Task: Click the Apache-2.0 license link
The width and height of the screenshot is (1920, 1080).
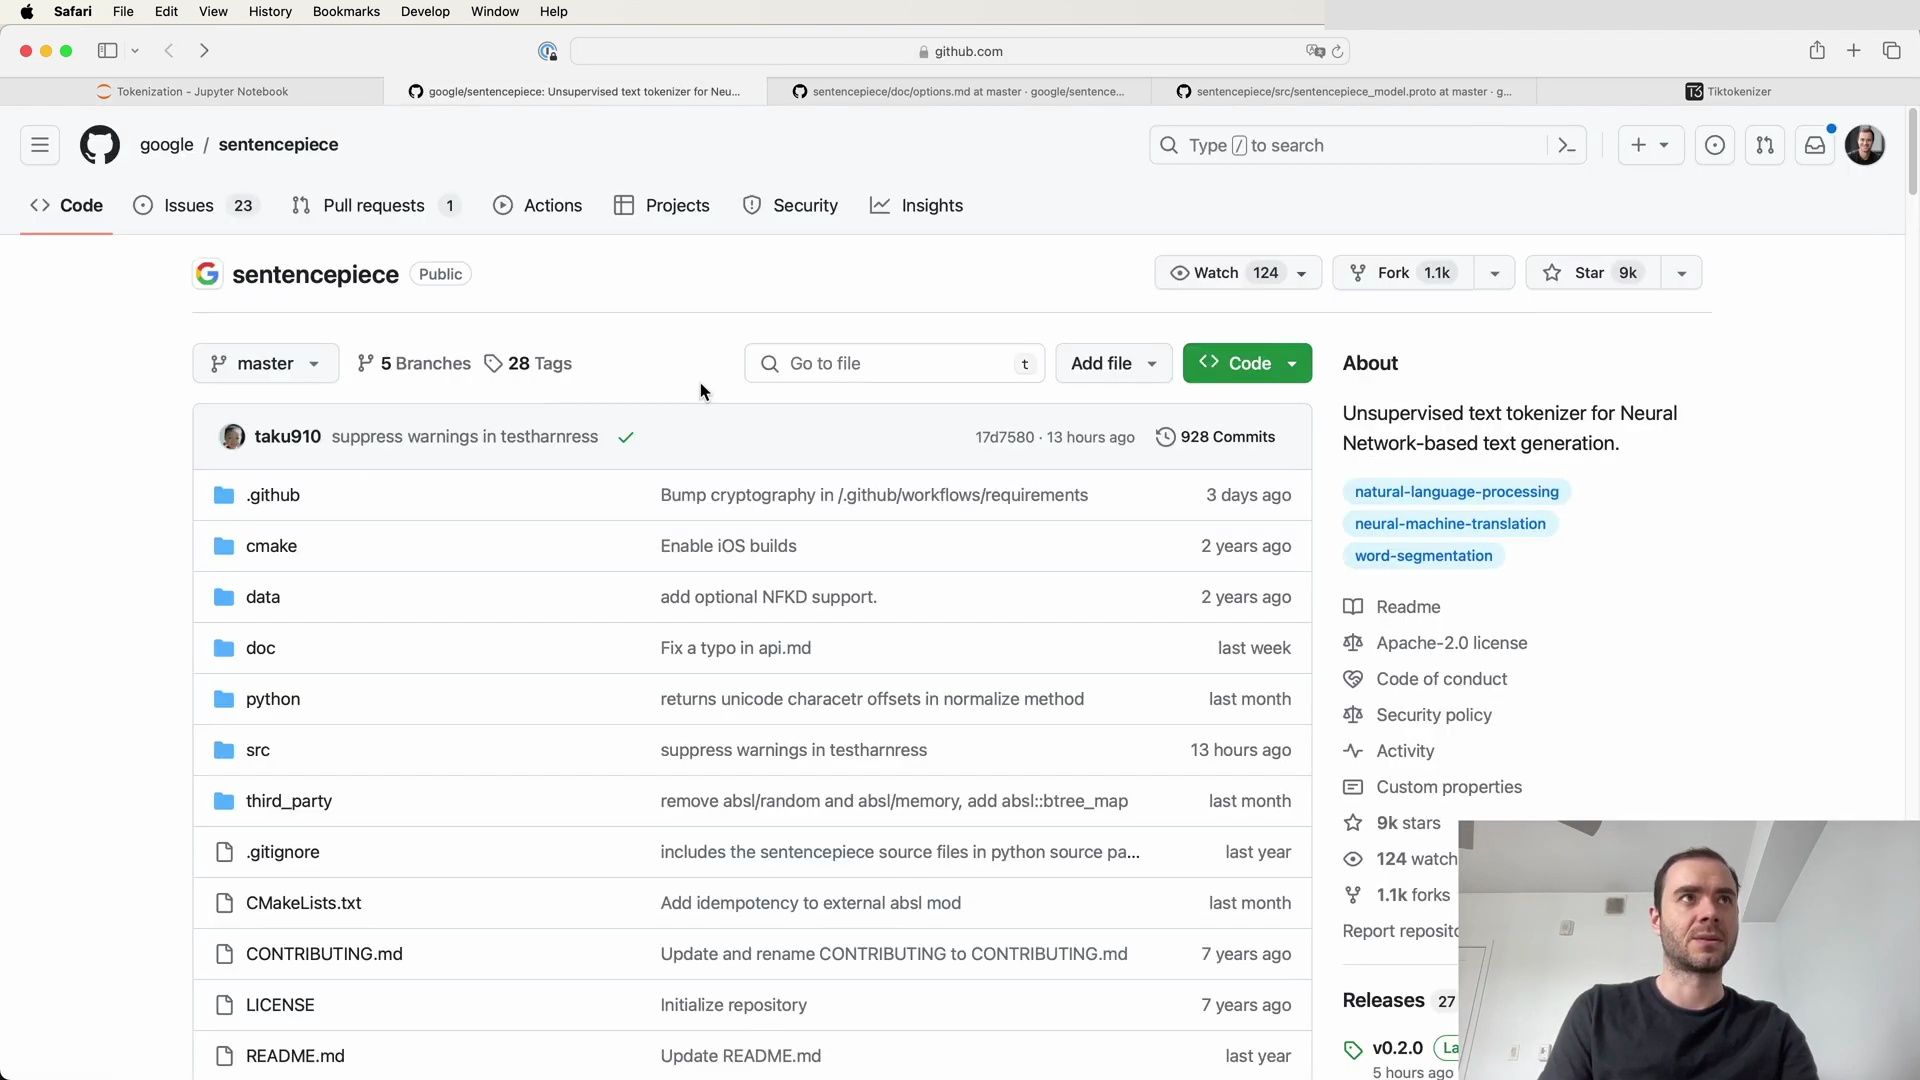Action: (x=1451, y=642)
